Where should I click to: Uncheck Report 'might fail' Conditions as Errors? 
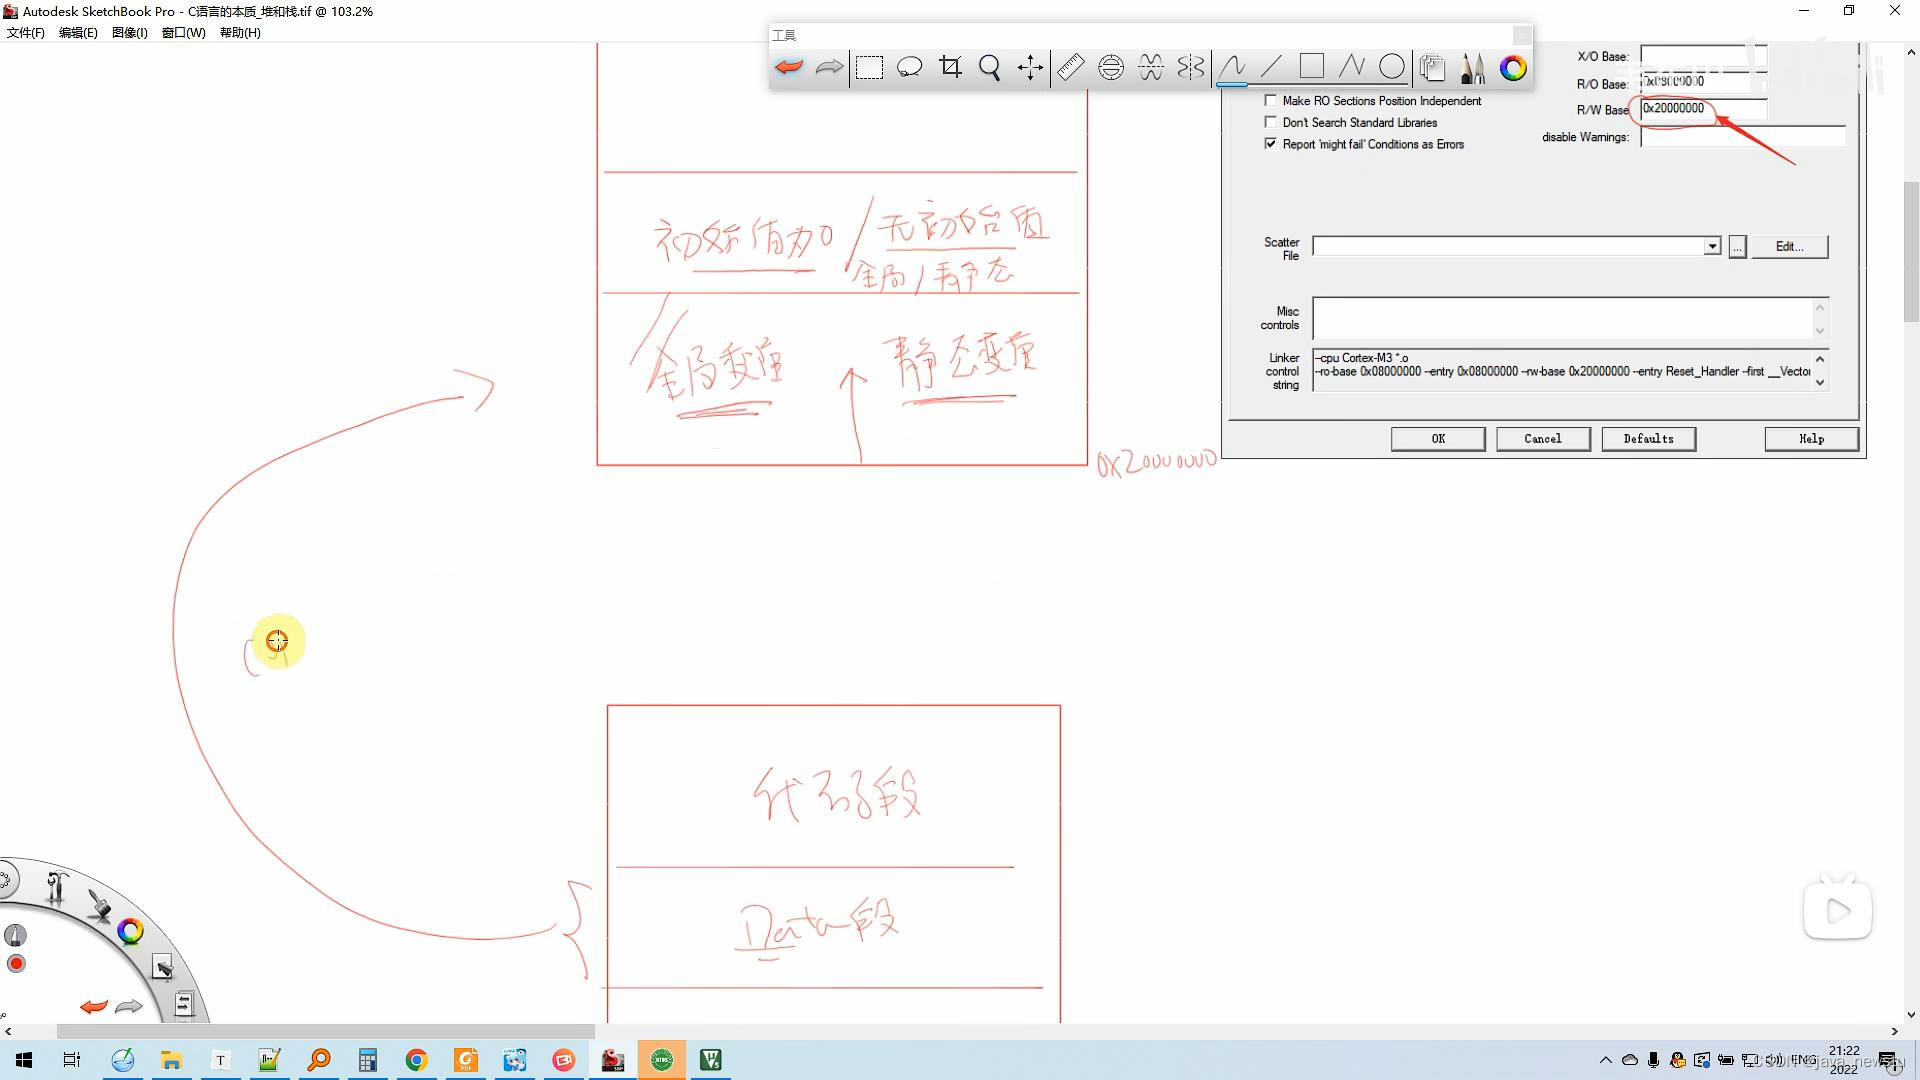1271,144
